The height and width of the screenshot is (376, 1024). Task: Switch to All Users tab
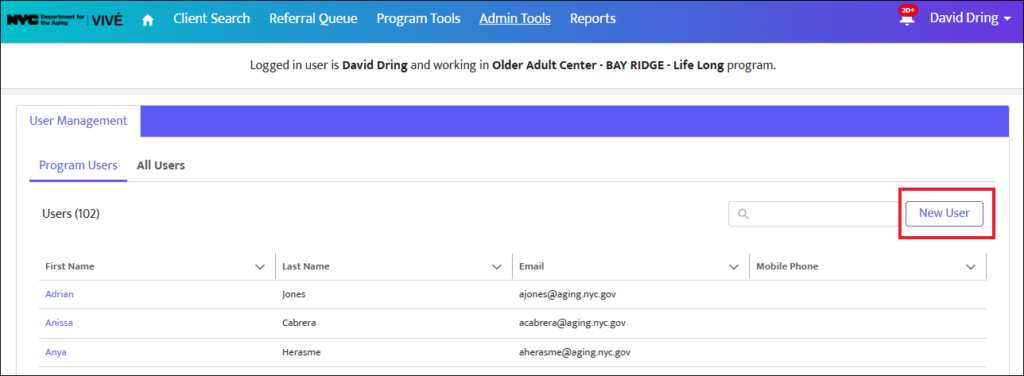[x=161, y=165]
